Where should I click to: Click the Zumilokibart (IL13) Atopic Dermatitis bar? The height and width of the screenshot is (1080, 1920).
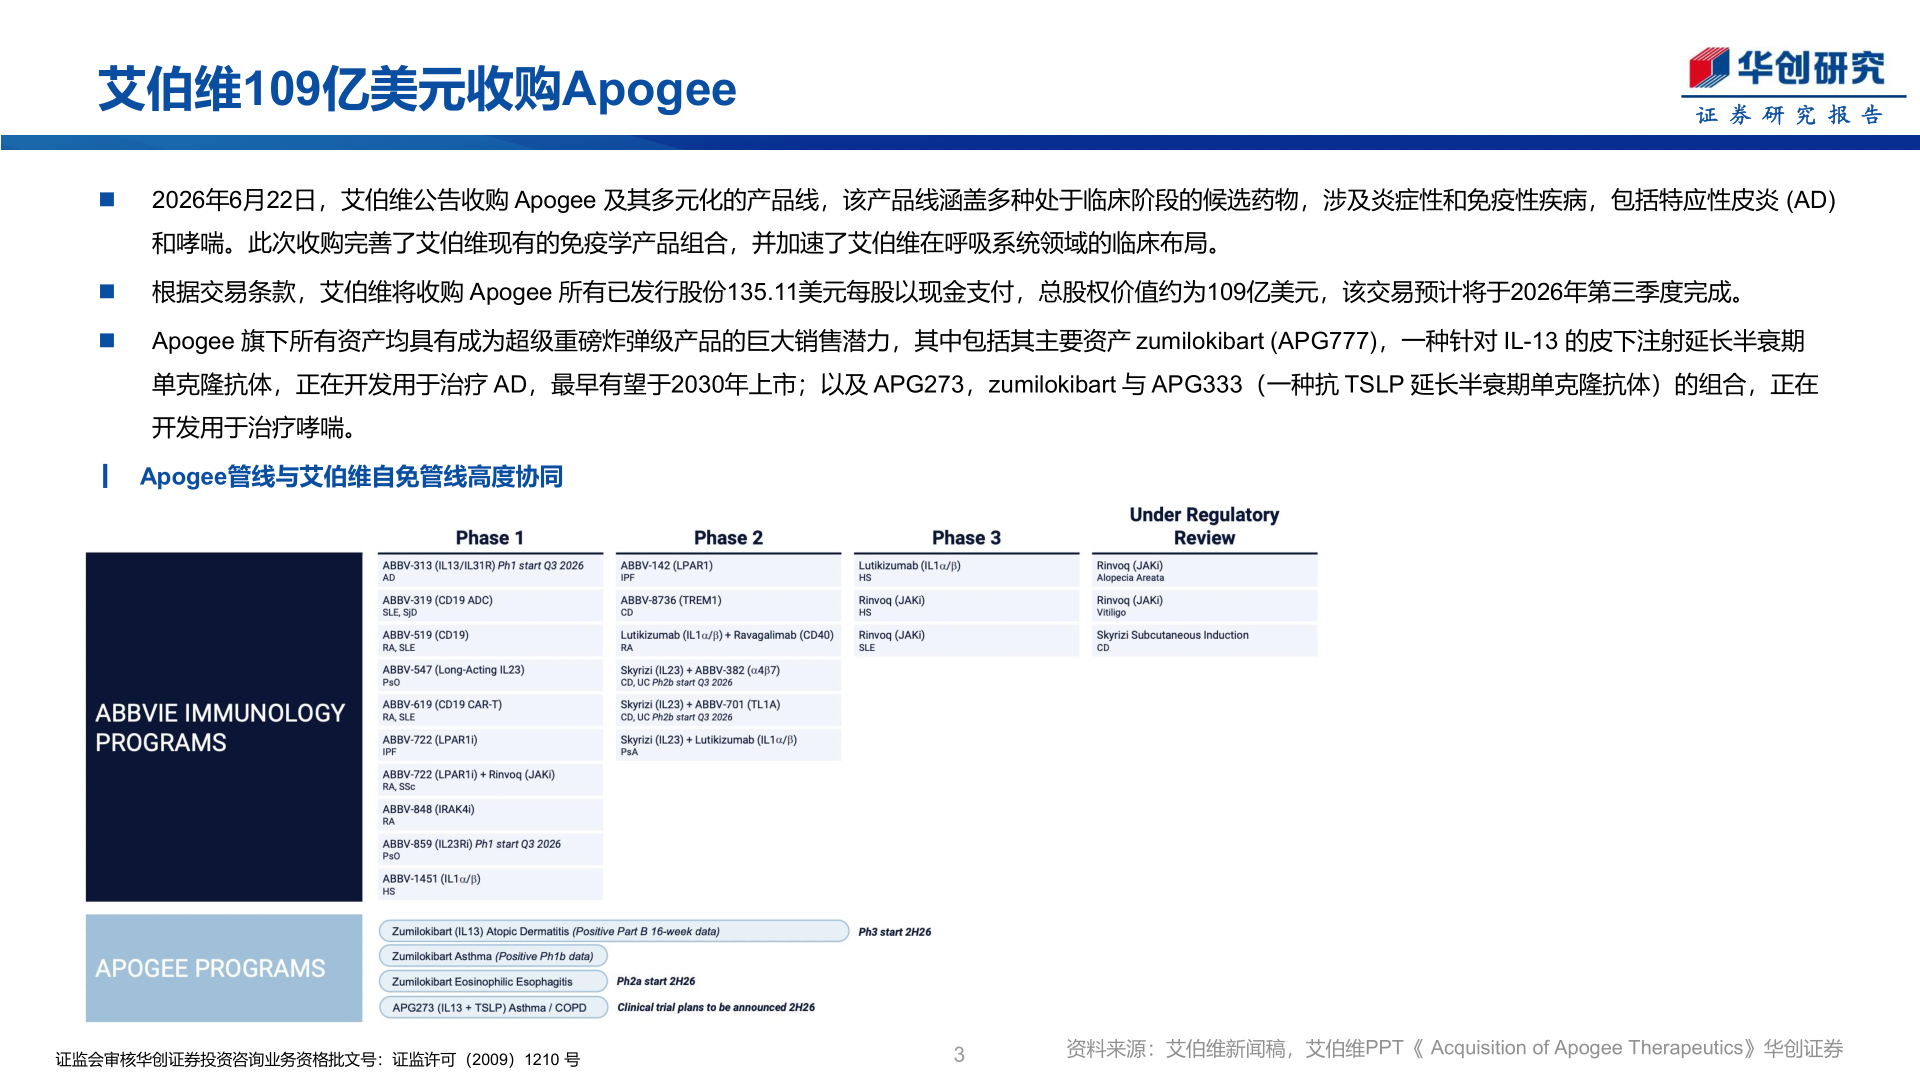tap(614, 931)
